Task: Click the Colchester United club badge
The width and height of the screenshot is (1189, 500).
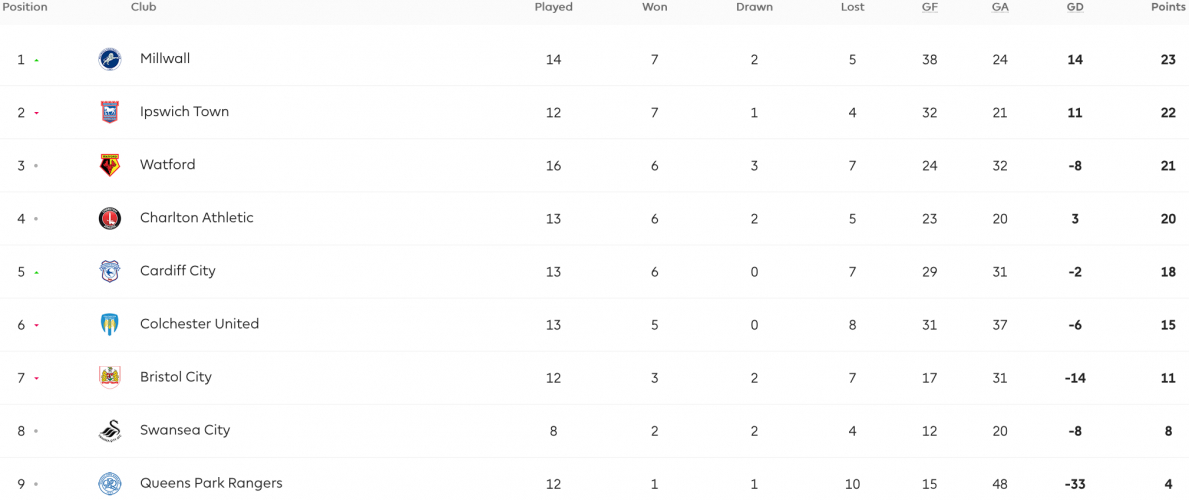Action: pyautogui.click(x=109, y=325)
